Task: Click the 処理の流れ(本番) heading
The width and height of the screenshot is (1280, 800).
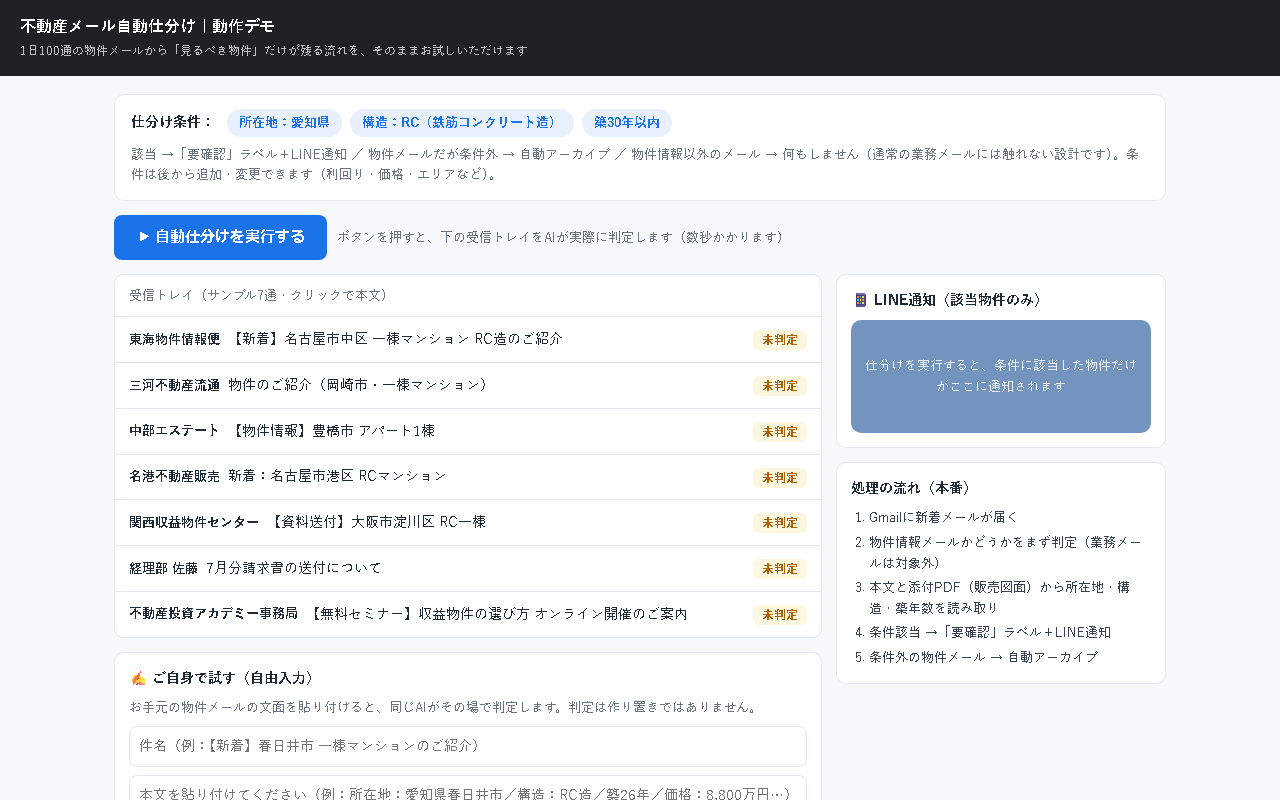Action: 912,488
